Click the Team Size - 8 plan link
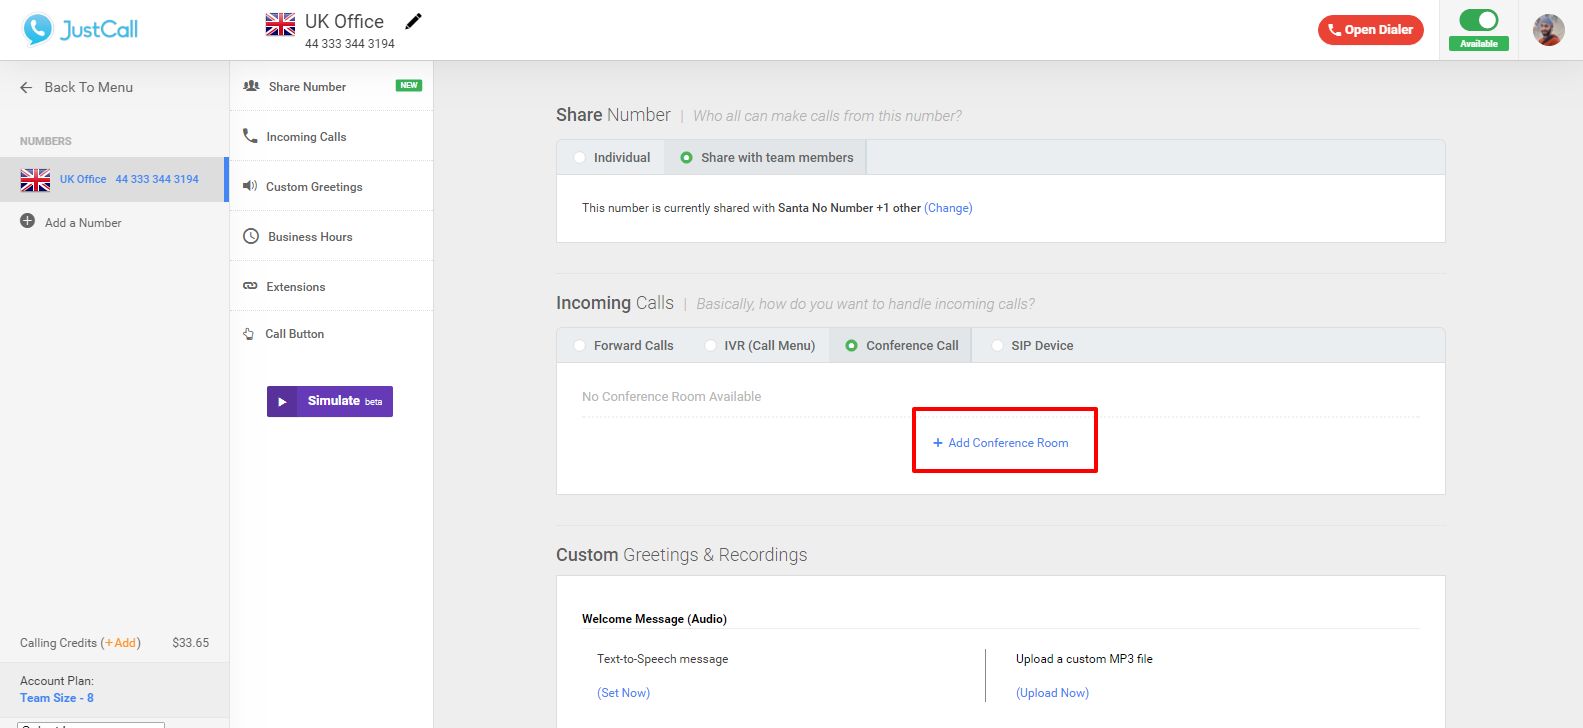Viewport: 1583px width, 728px height. [x=57, y=698]
